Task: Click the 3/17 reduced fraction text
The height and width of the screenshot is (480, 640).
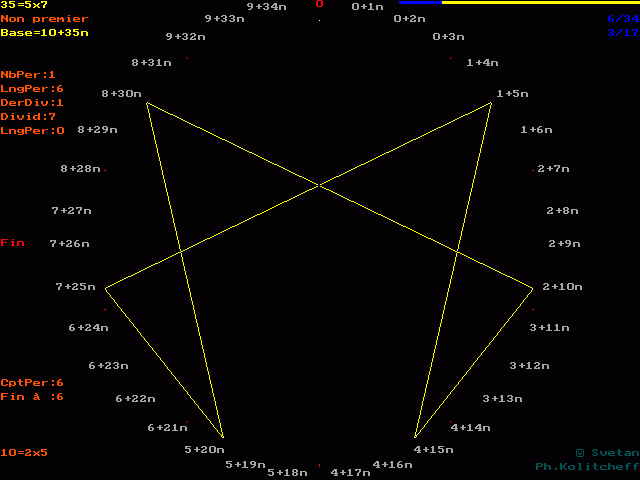Action: 622,33
